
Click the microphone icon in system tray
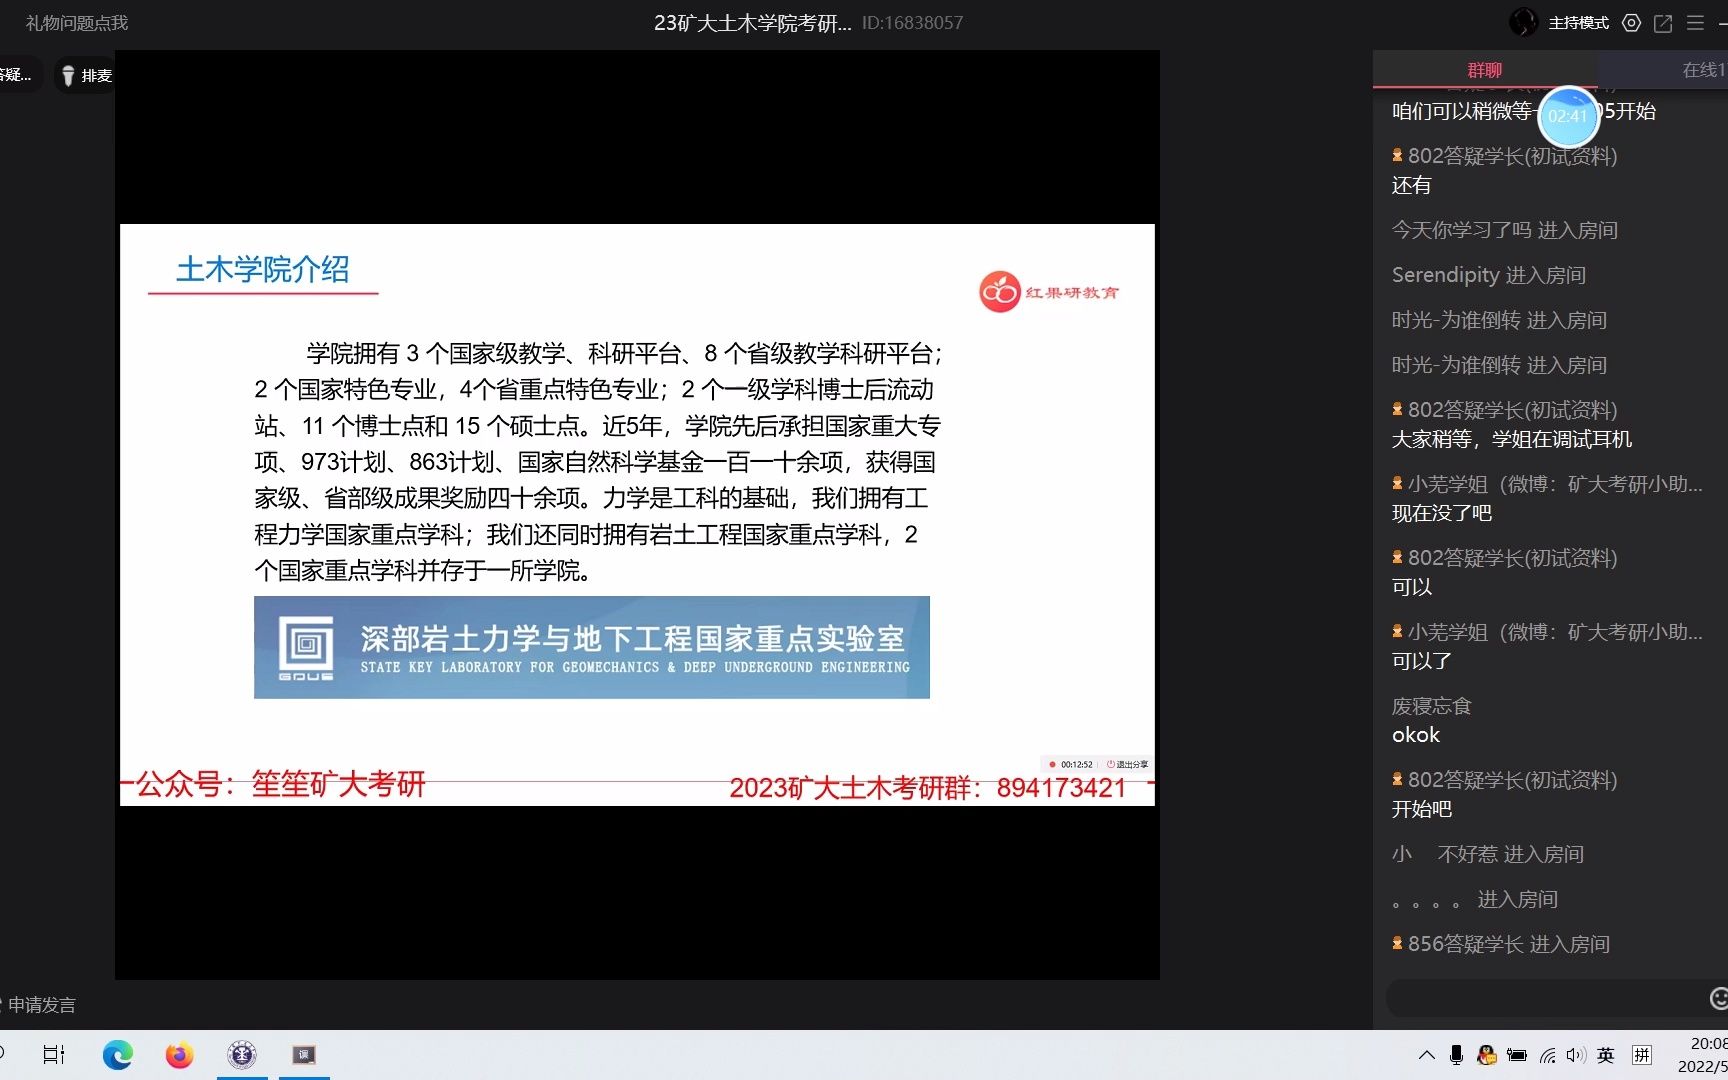point(1457,1055)
